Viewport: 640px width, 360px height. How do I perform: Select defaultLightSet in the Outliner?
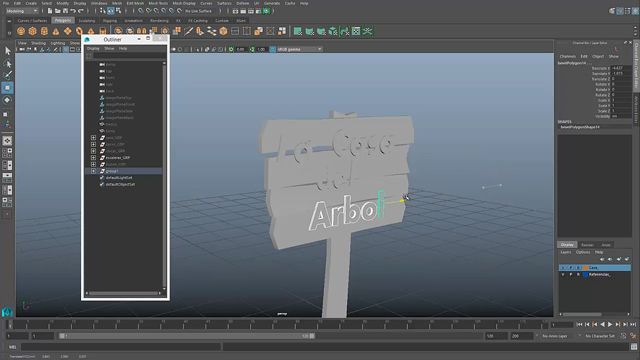[x=119, y=178]
